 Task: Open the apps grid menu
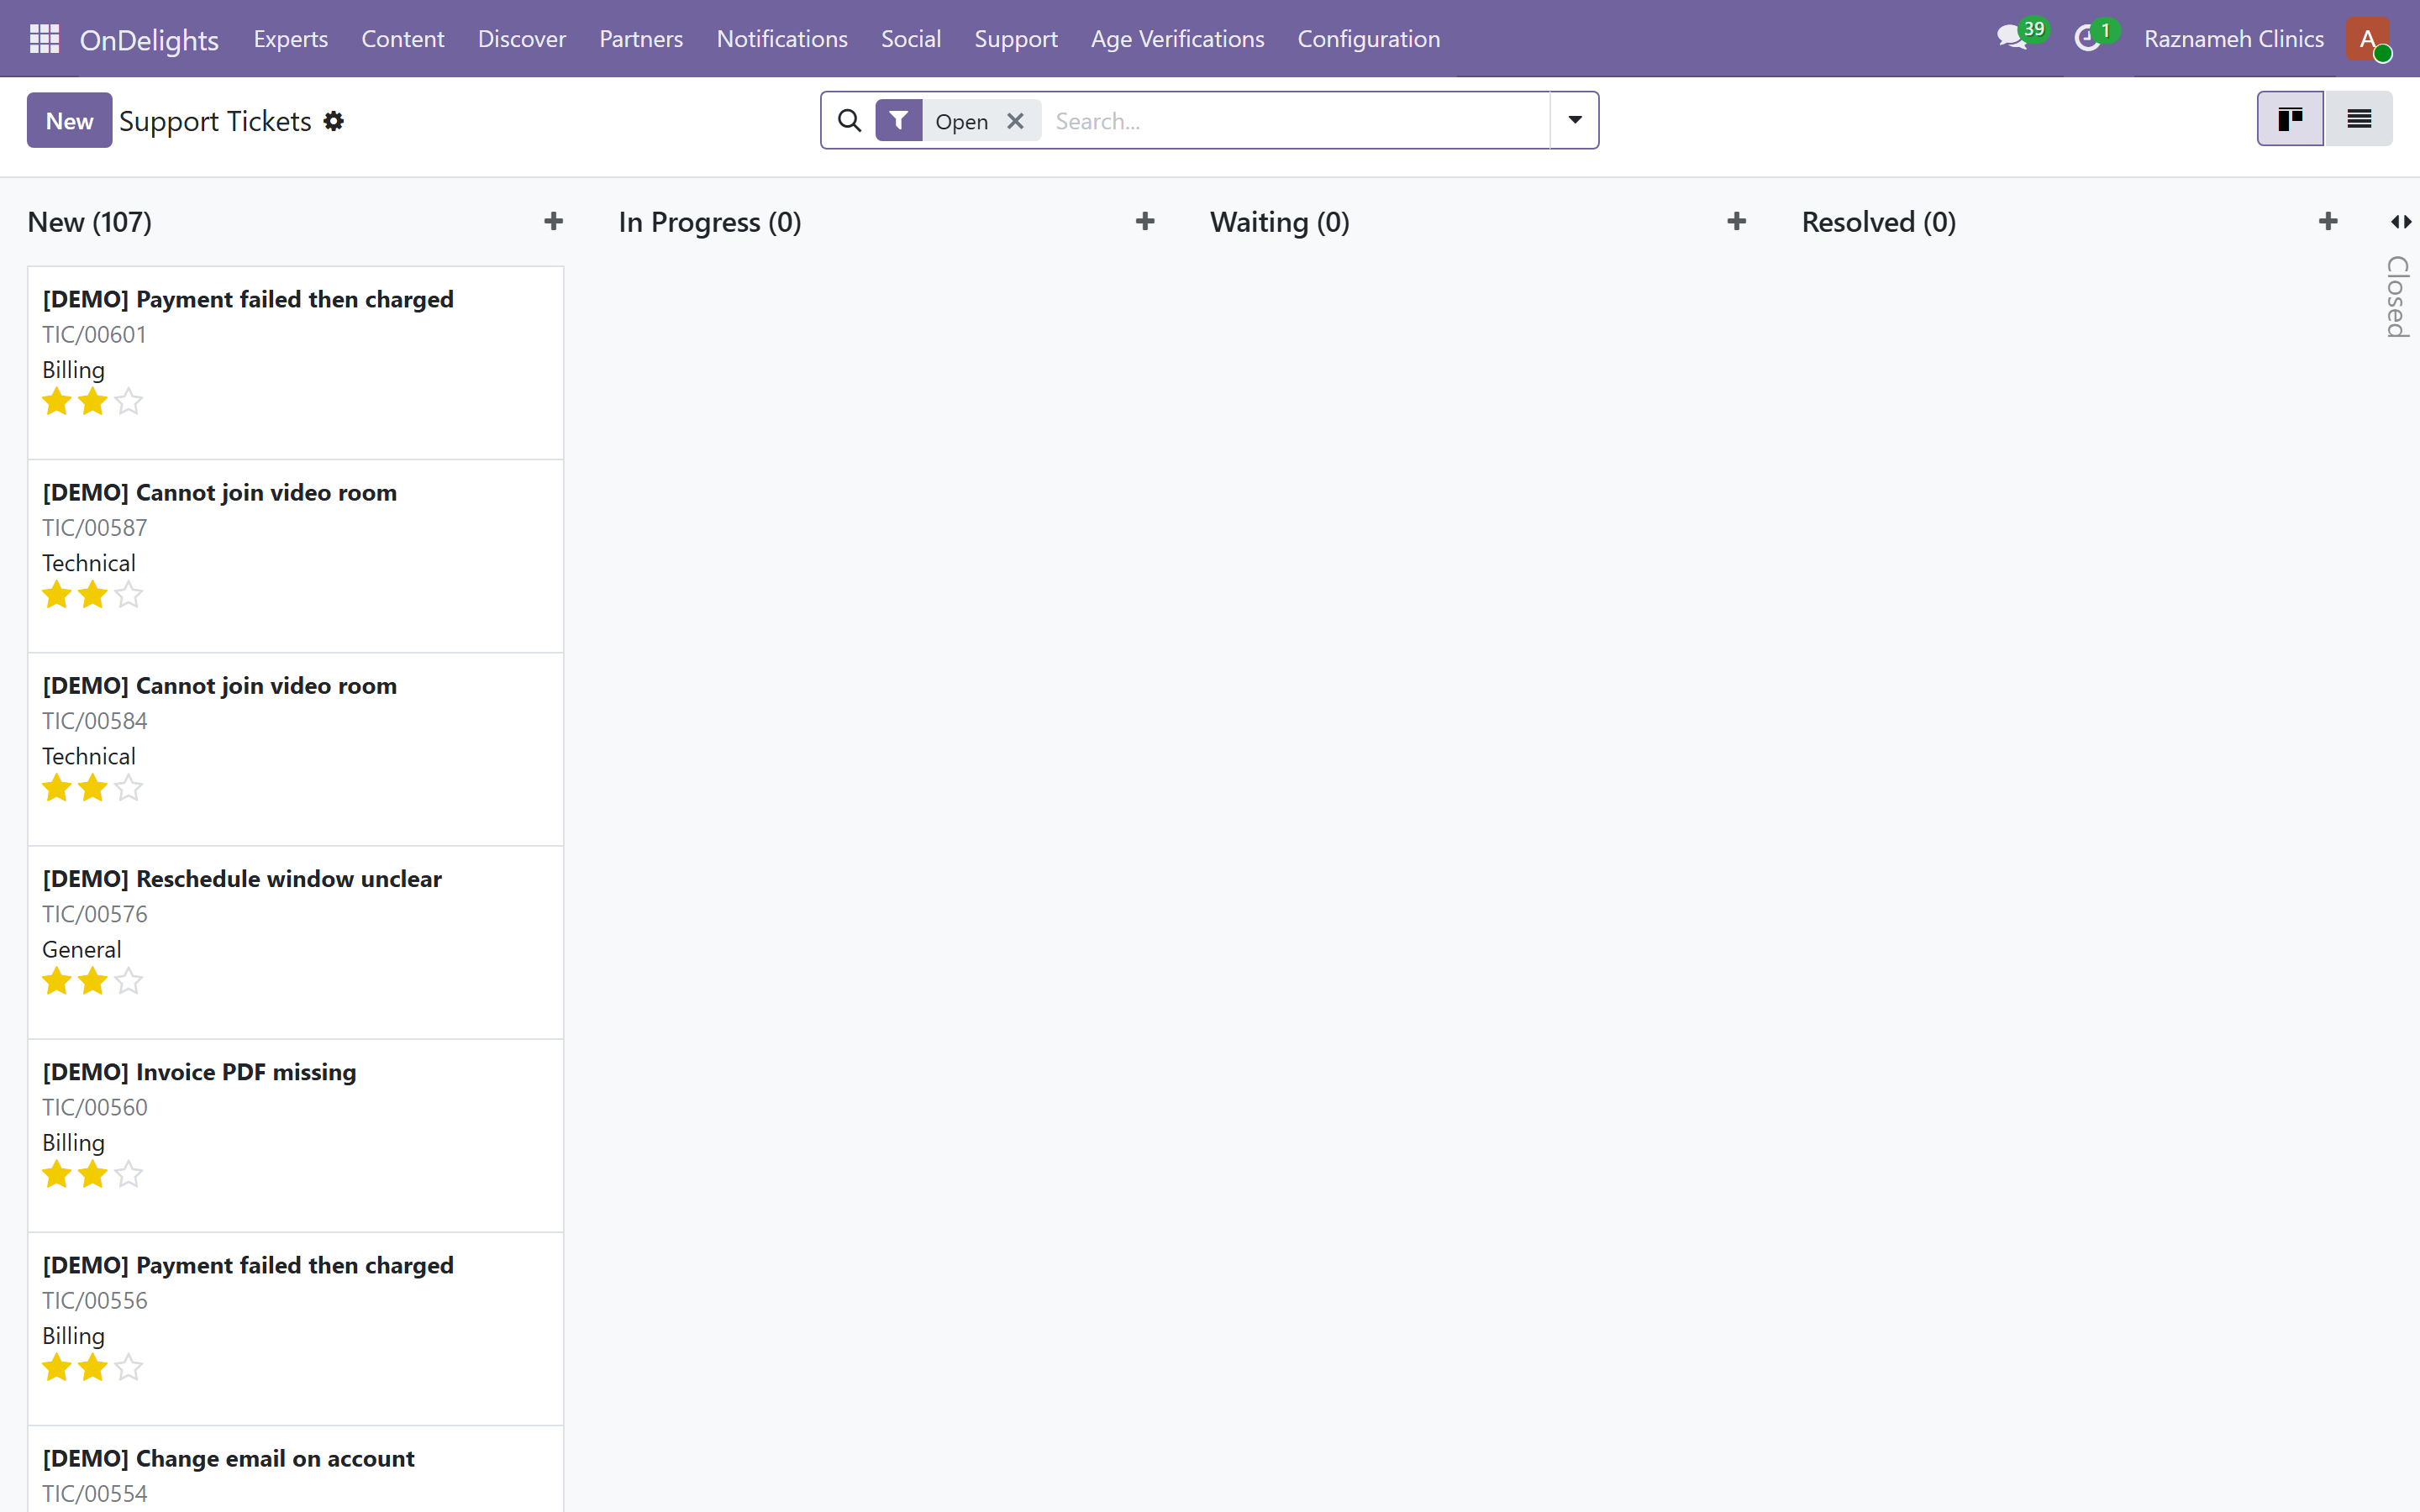(x=44, y=39)
